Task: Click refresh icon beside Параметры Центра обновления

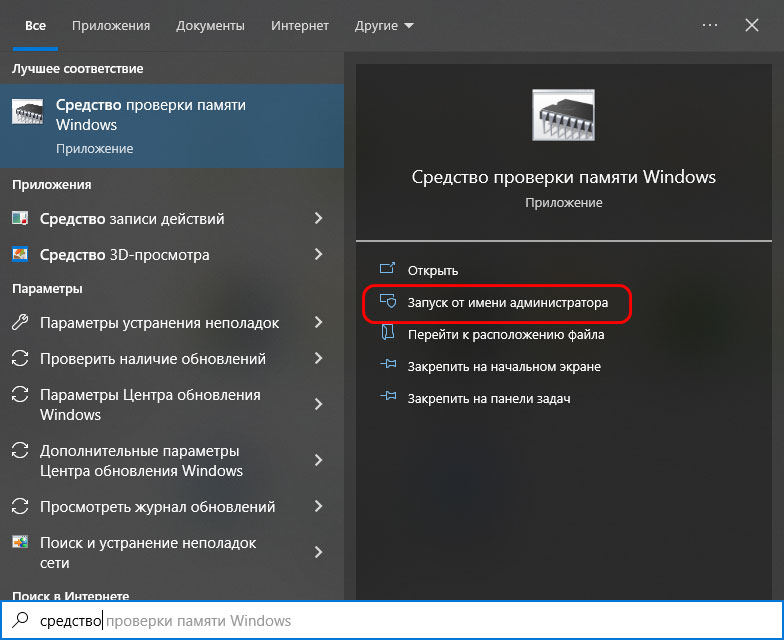Action: click(x=20, y=394)
